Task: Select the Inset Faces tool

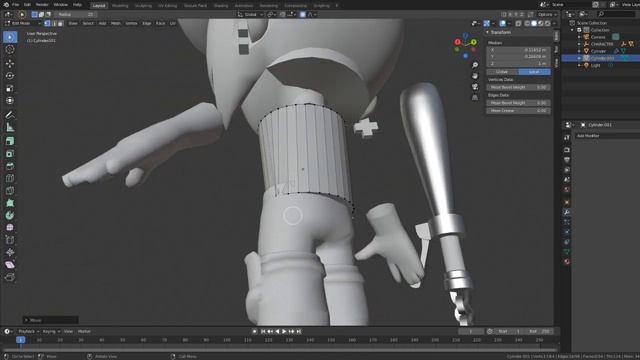Action: [10, 153]
